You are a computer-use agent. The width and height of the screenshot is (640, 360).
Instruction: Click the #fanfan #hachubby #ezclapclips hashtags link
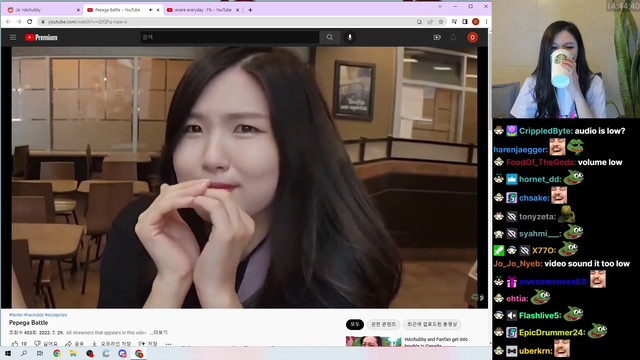point(38,315)
